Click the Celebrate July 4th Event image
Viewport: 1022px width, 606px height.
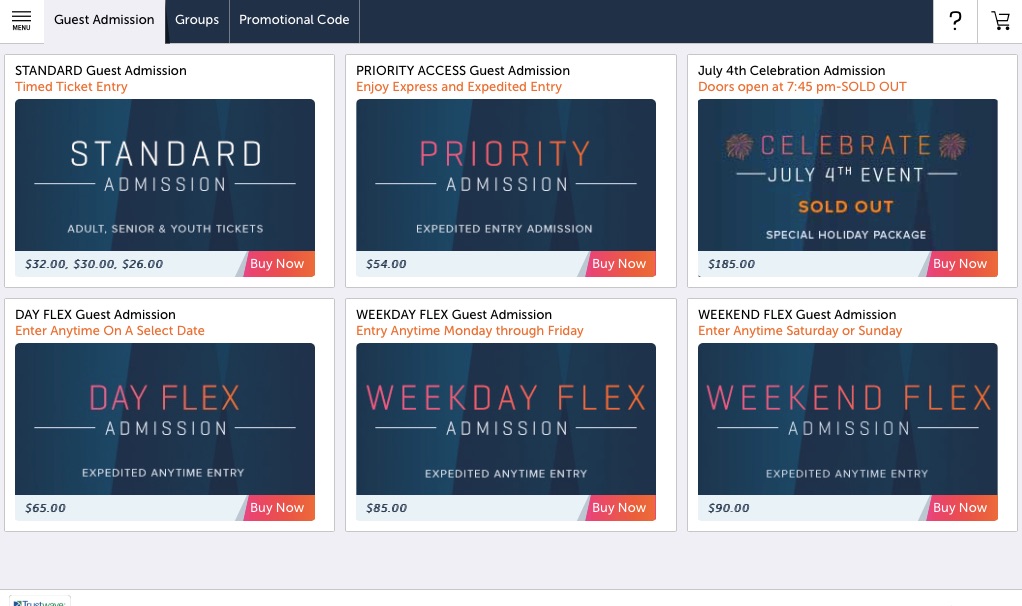pos(847,175)
